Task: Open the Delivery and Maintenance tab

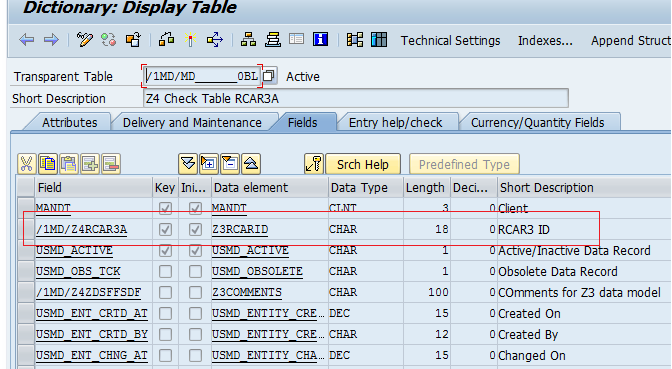Action: coord(192,123)
